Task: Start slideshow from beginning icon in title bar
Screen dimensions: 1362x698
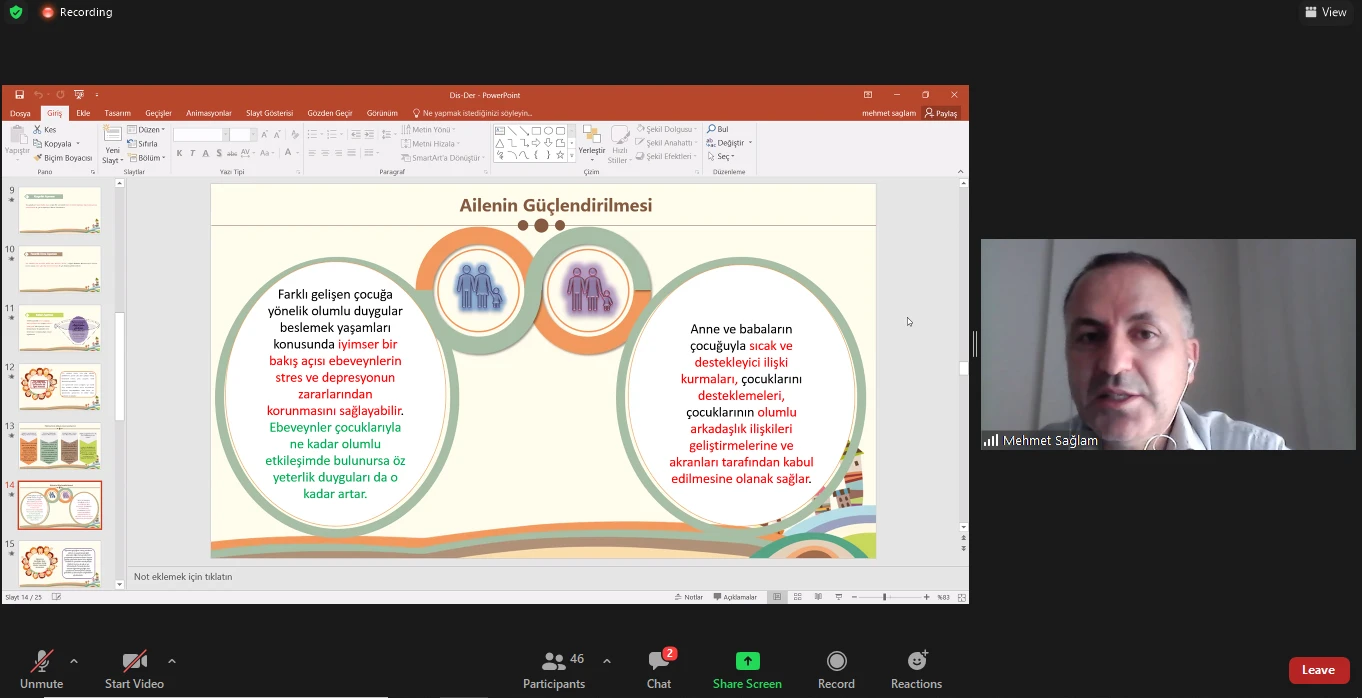Action: coord(79,95)
